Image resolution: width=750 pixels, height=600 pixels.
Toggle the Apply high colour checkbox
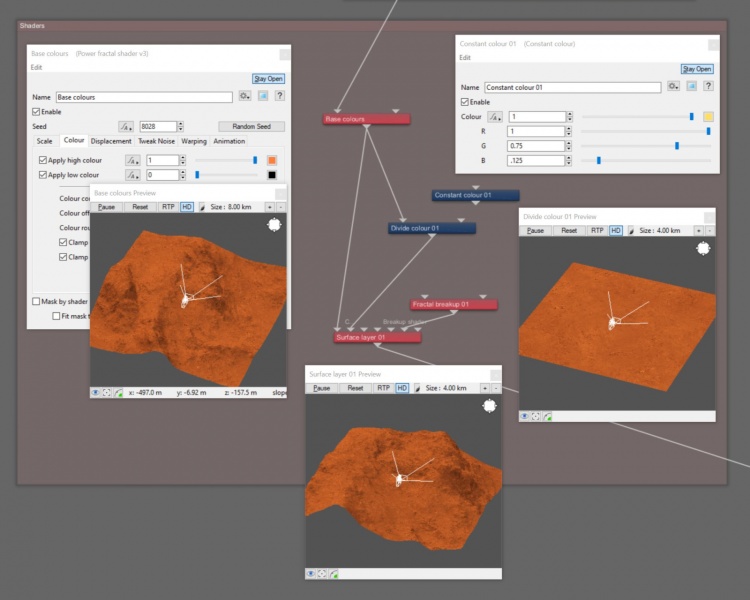(x=43, y=160)
